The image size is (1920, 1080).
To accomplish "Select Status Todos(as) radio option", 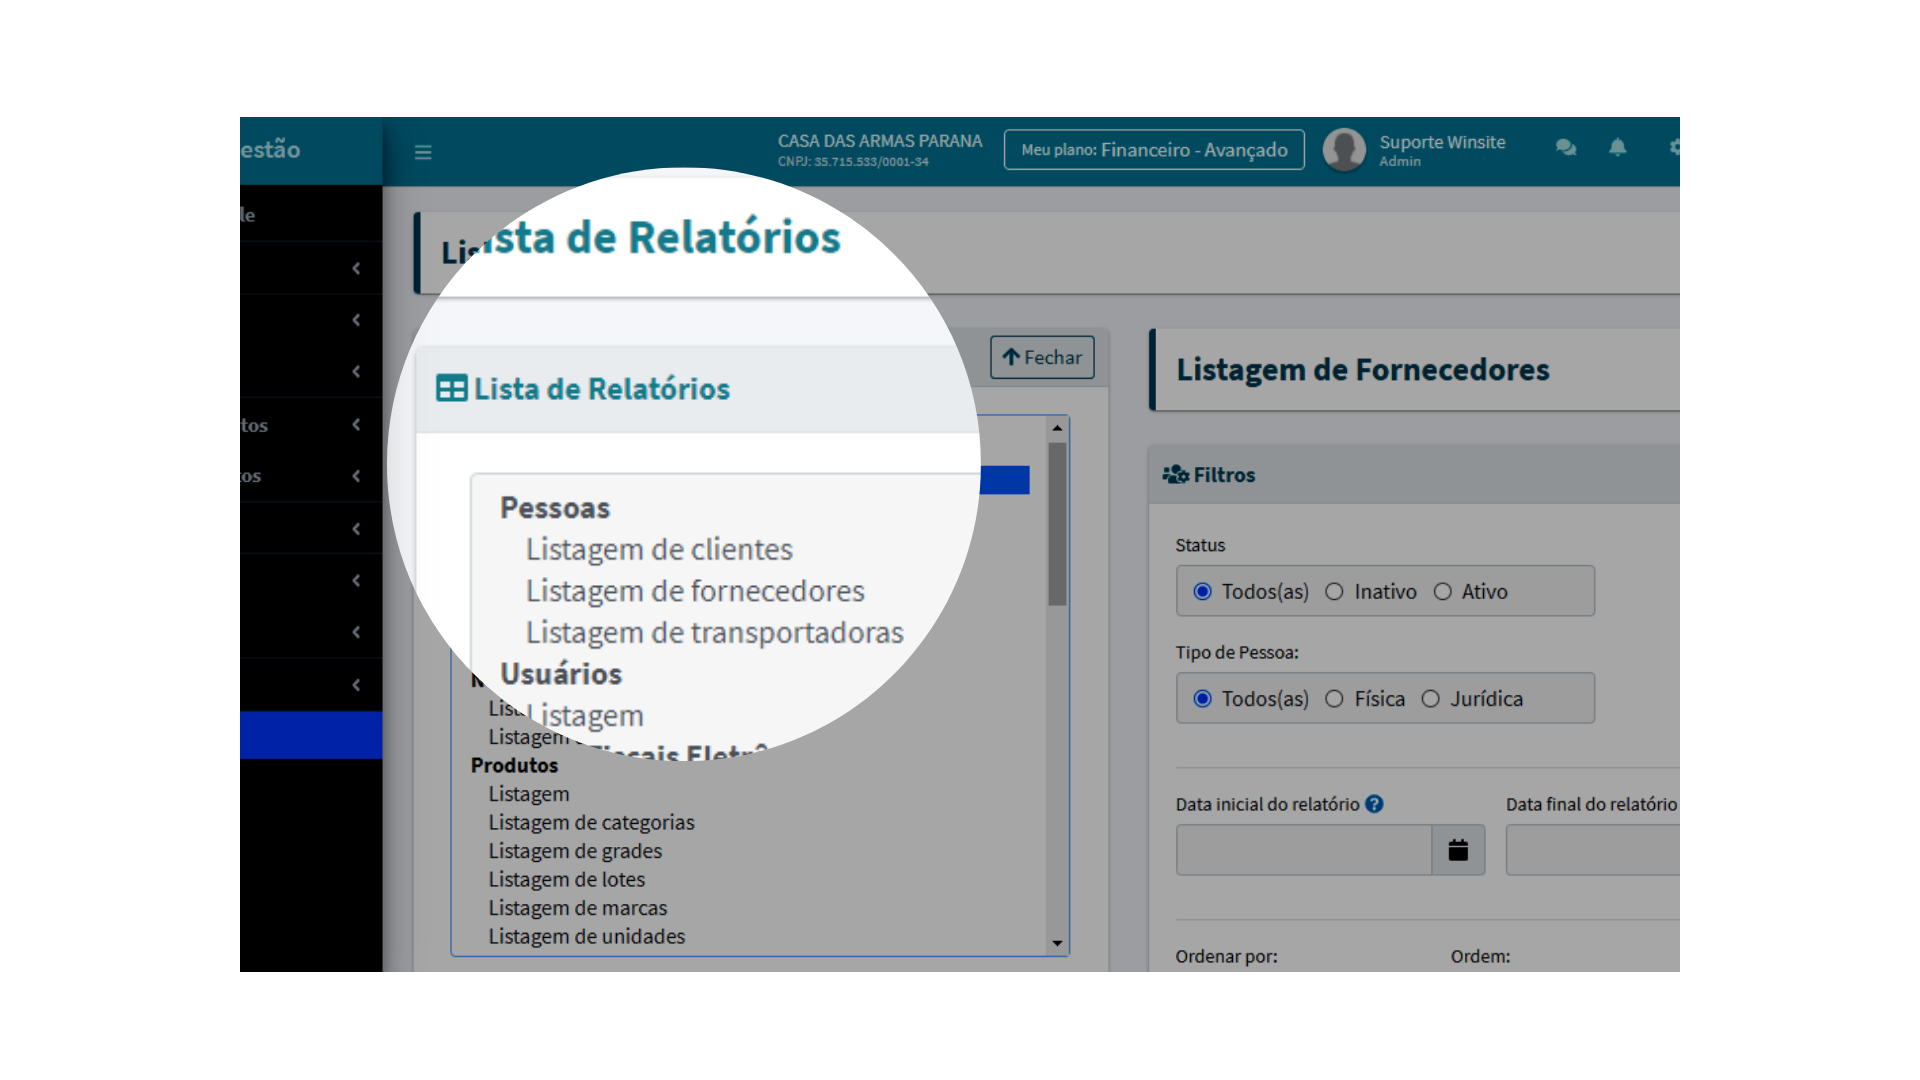I will coord(1203,592).
